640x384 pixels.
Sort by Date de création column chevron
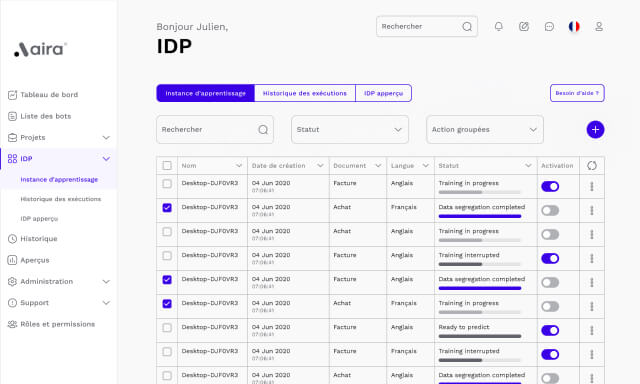320,166
